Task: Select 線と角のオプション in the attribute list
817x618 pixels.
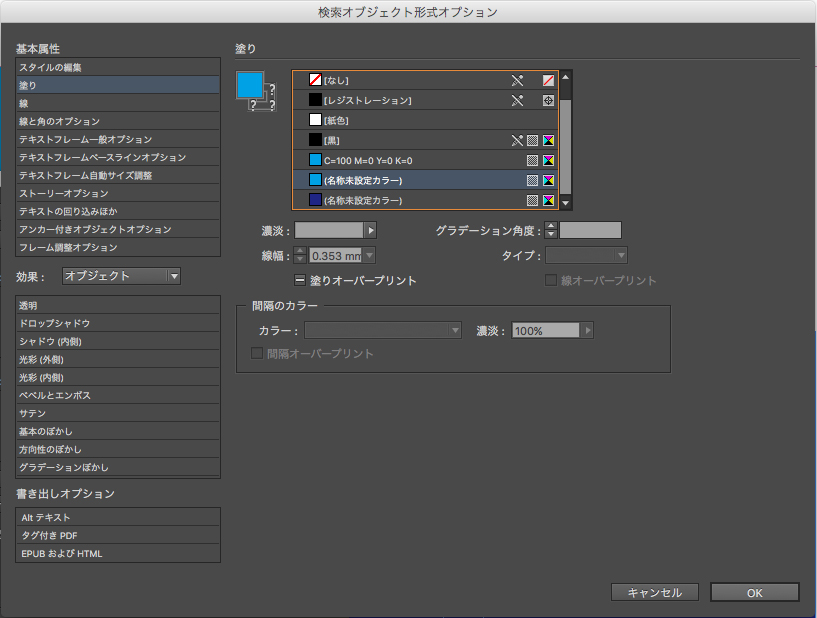Action: (x=117, y=122)
